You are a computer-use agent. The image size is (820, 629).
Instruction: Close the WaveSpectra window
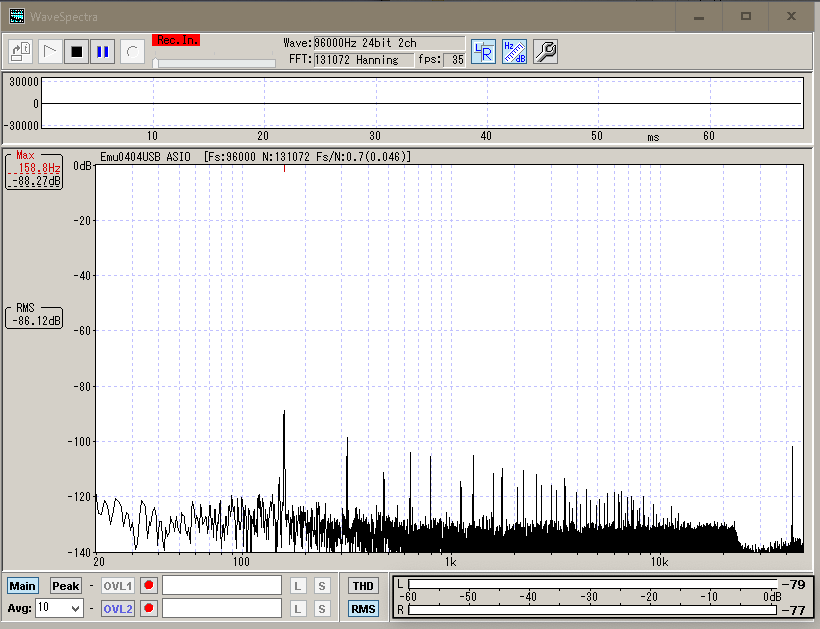click(791, 17)
